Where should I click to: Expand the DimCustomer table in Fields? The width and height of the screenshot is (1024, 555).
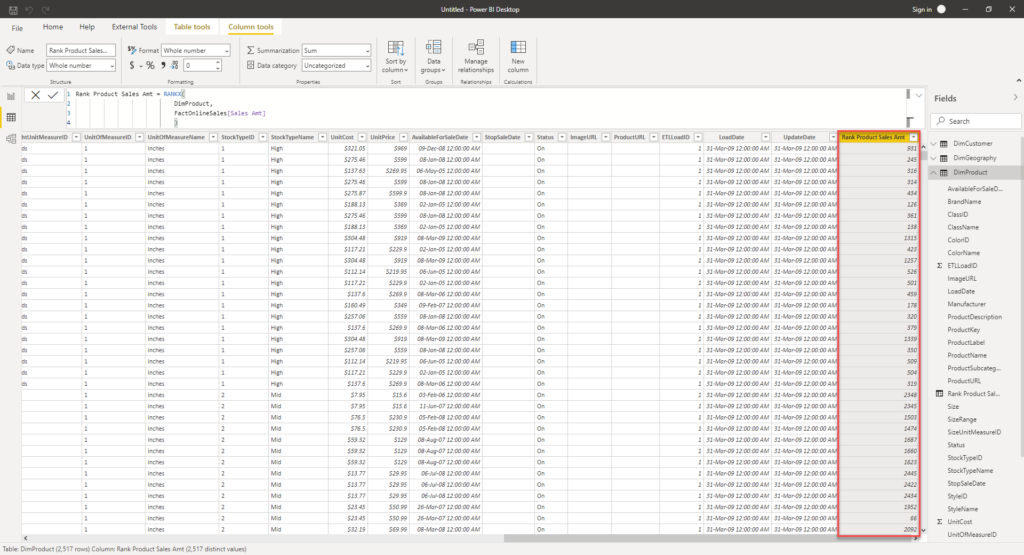pyautogui.click(x=934, y=144)
